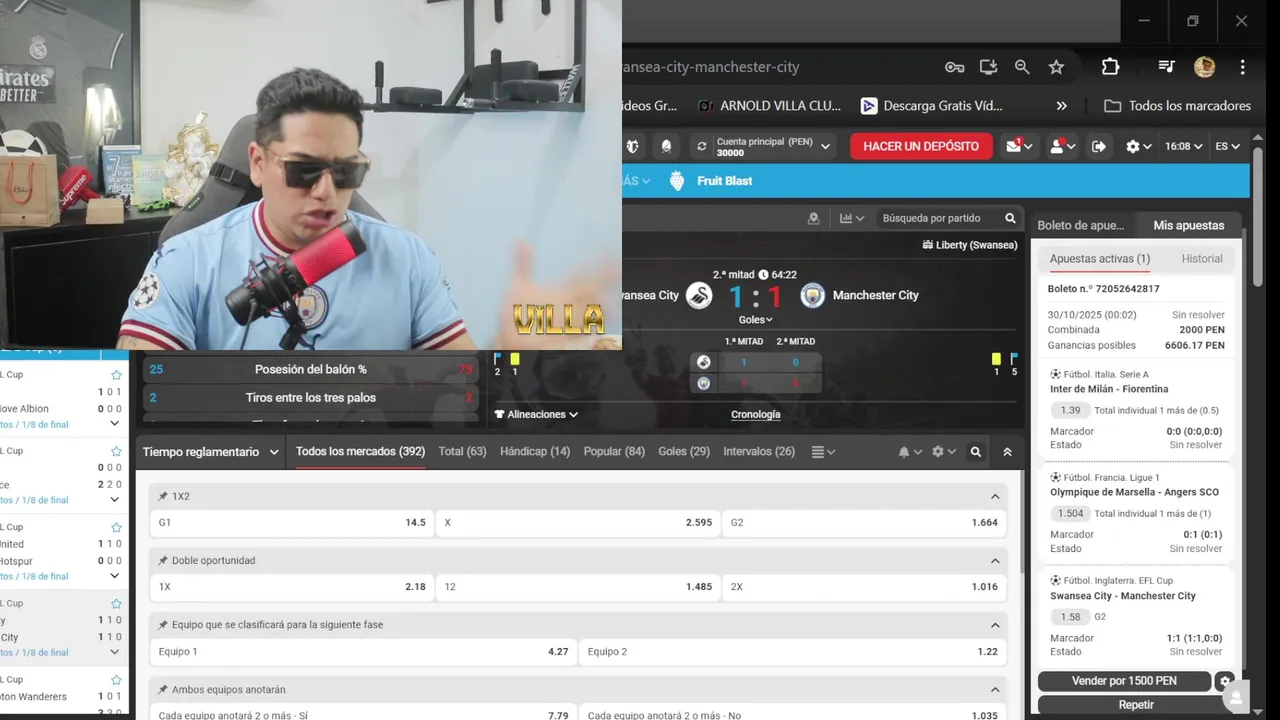This screenshot has width=1280, height=720.
Task: Select the Intervalos (26) tab
Action: [x=759, y=452]
